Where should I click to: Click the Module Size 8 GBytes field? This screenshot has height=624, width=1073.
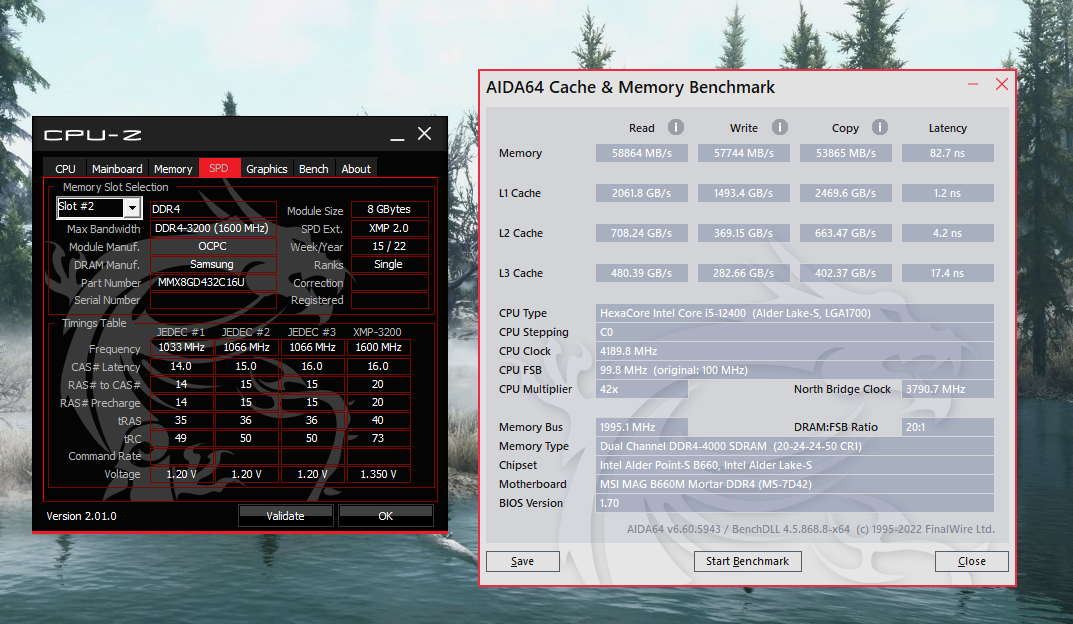389,209
